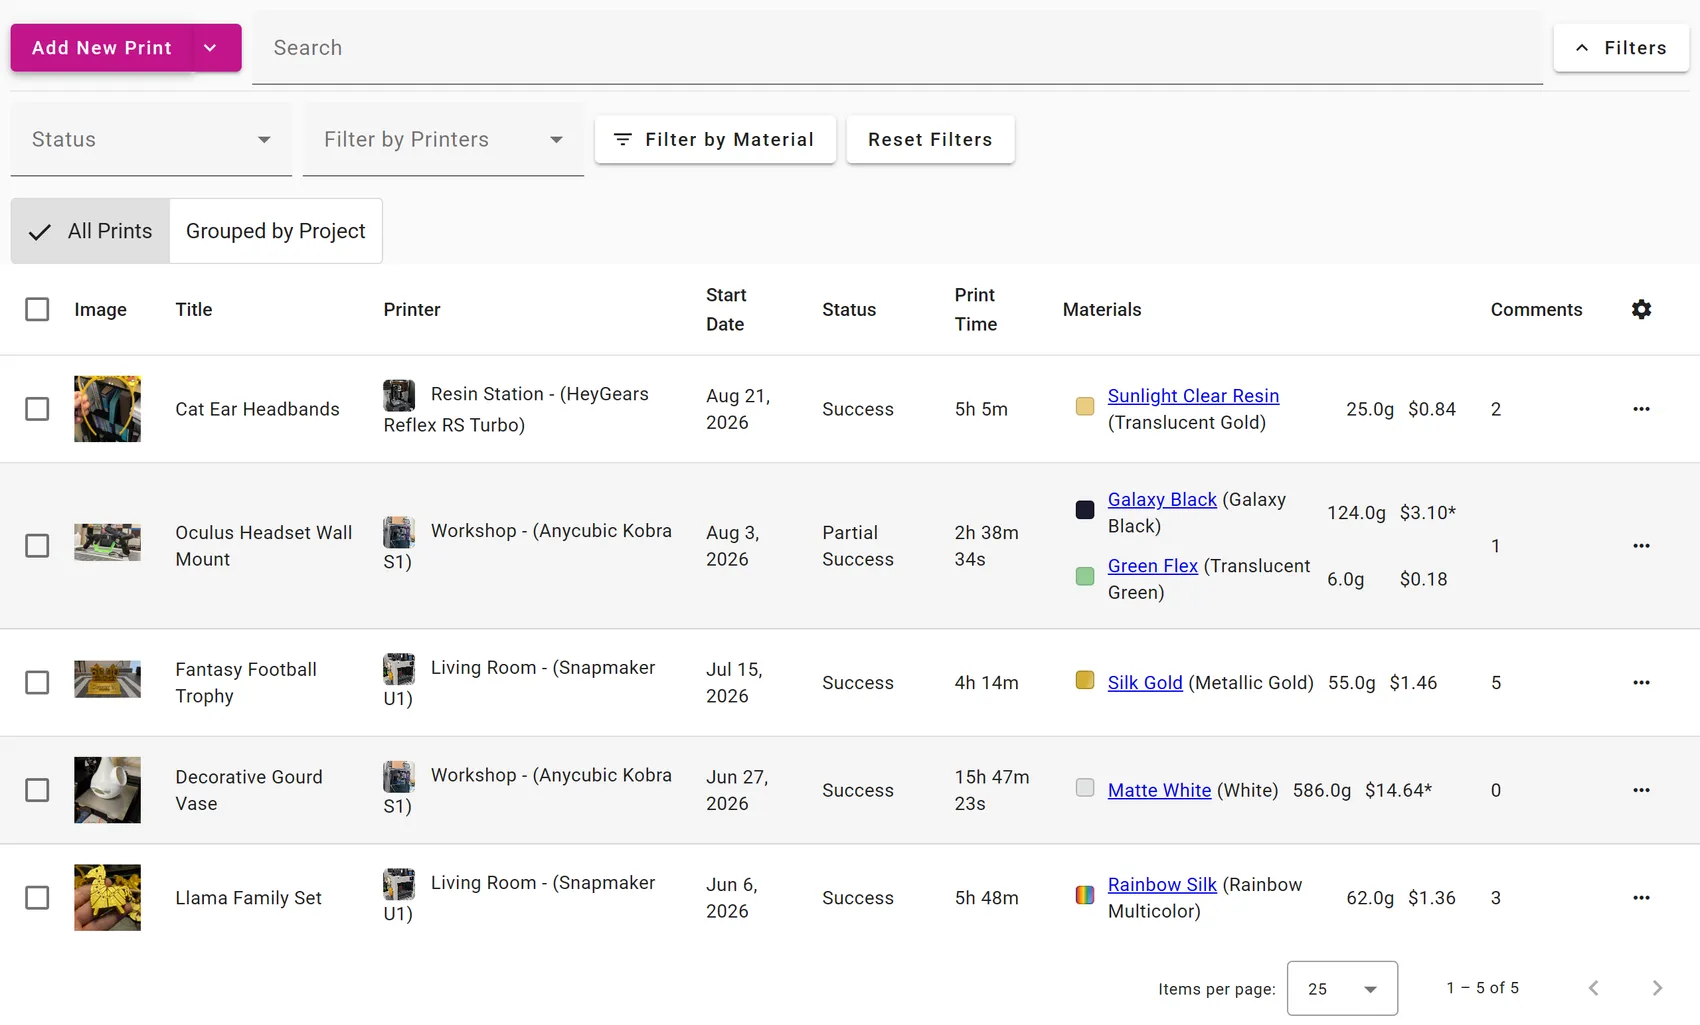Open table column settings gear

click(1641, 309)
